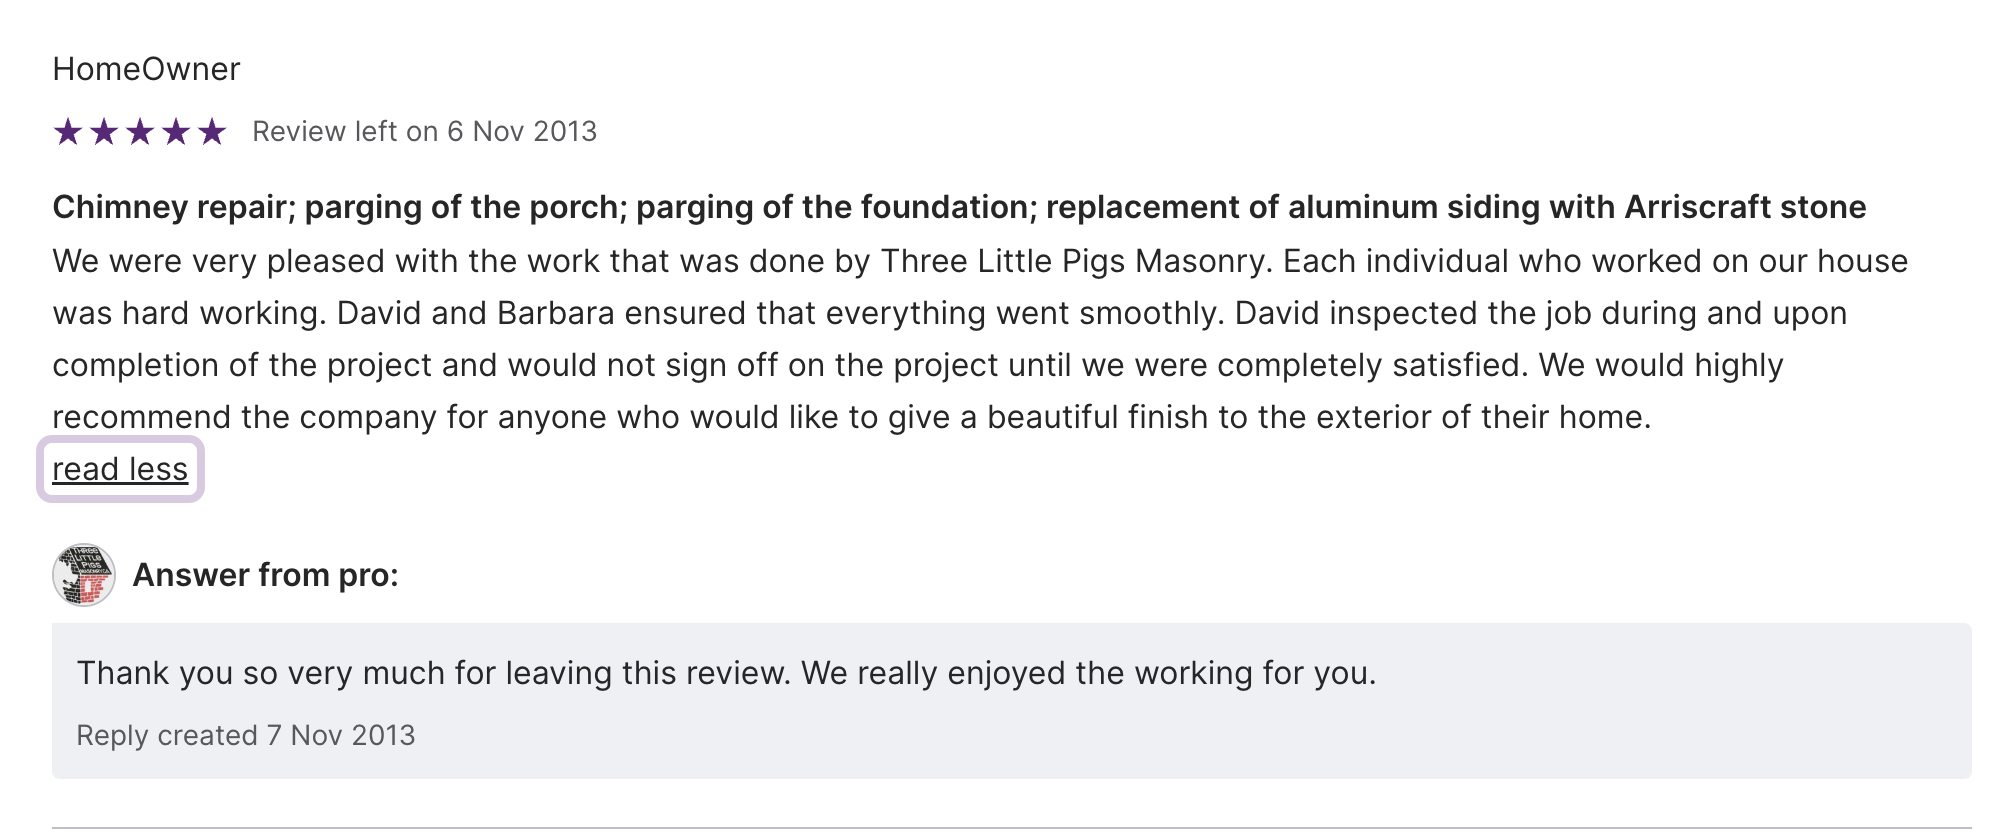2010x840 pixels.
Task: Click the "Answer from pro:" heading
Action: [x=265, y=575]
